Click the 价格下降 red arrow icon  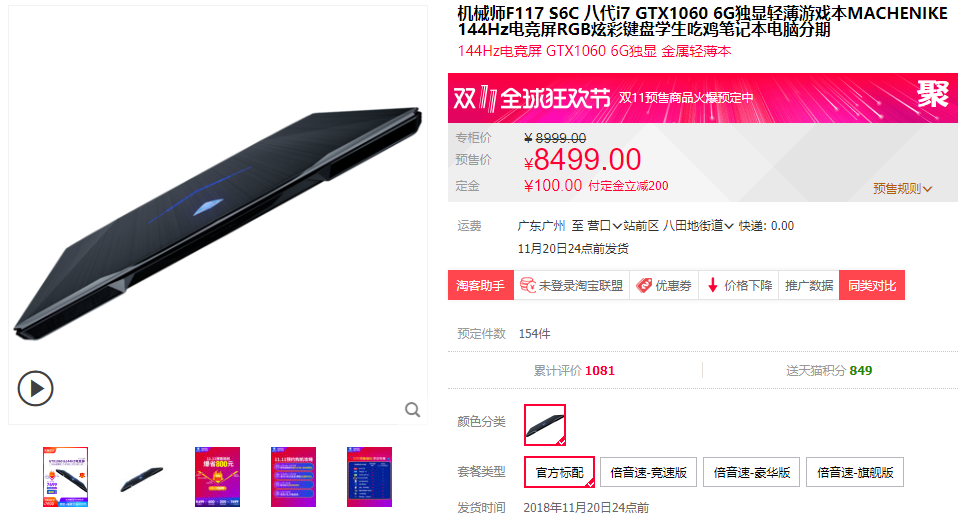pos(712,285)
